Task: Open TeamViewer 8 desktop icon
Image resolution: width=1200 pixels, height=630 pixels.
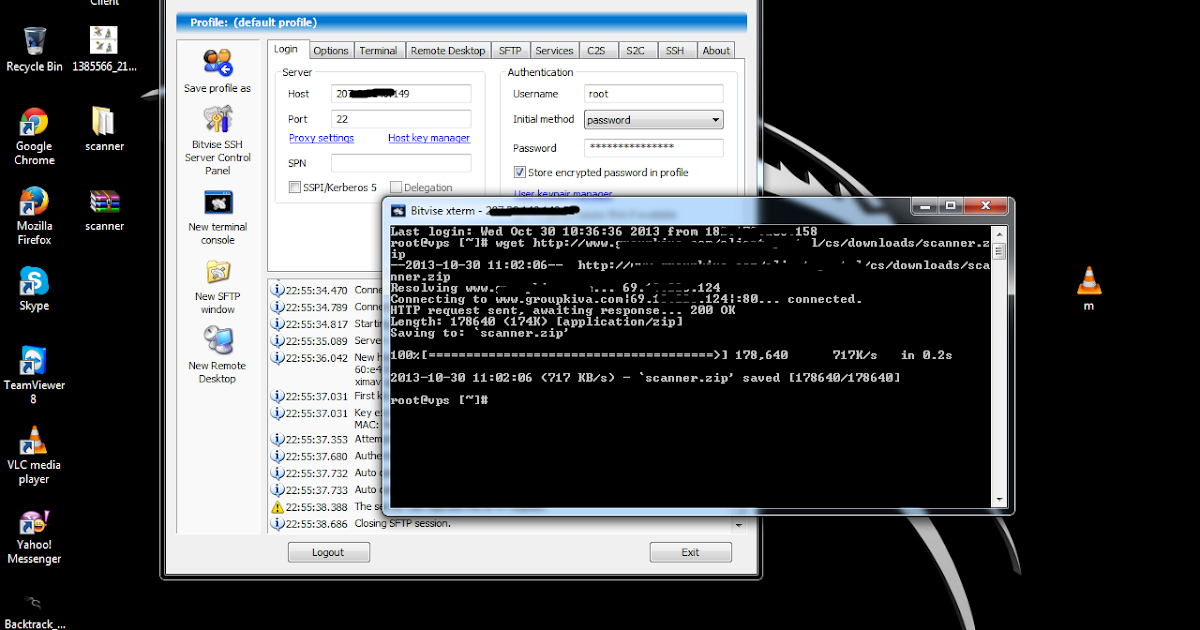Action: point(34,375)
